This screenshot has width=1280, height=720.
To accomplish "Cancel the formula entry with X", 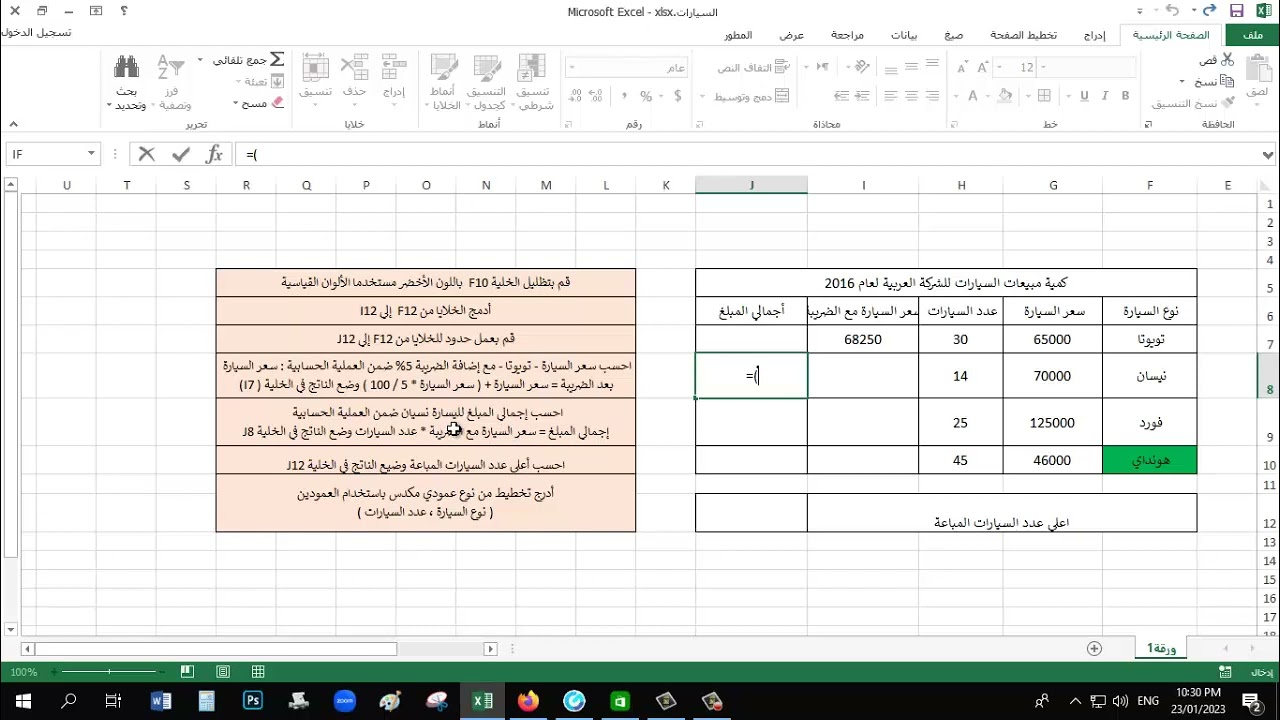I will (x=147, y=154).
